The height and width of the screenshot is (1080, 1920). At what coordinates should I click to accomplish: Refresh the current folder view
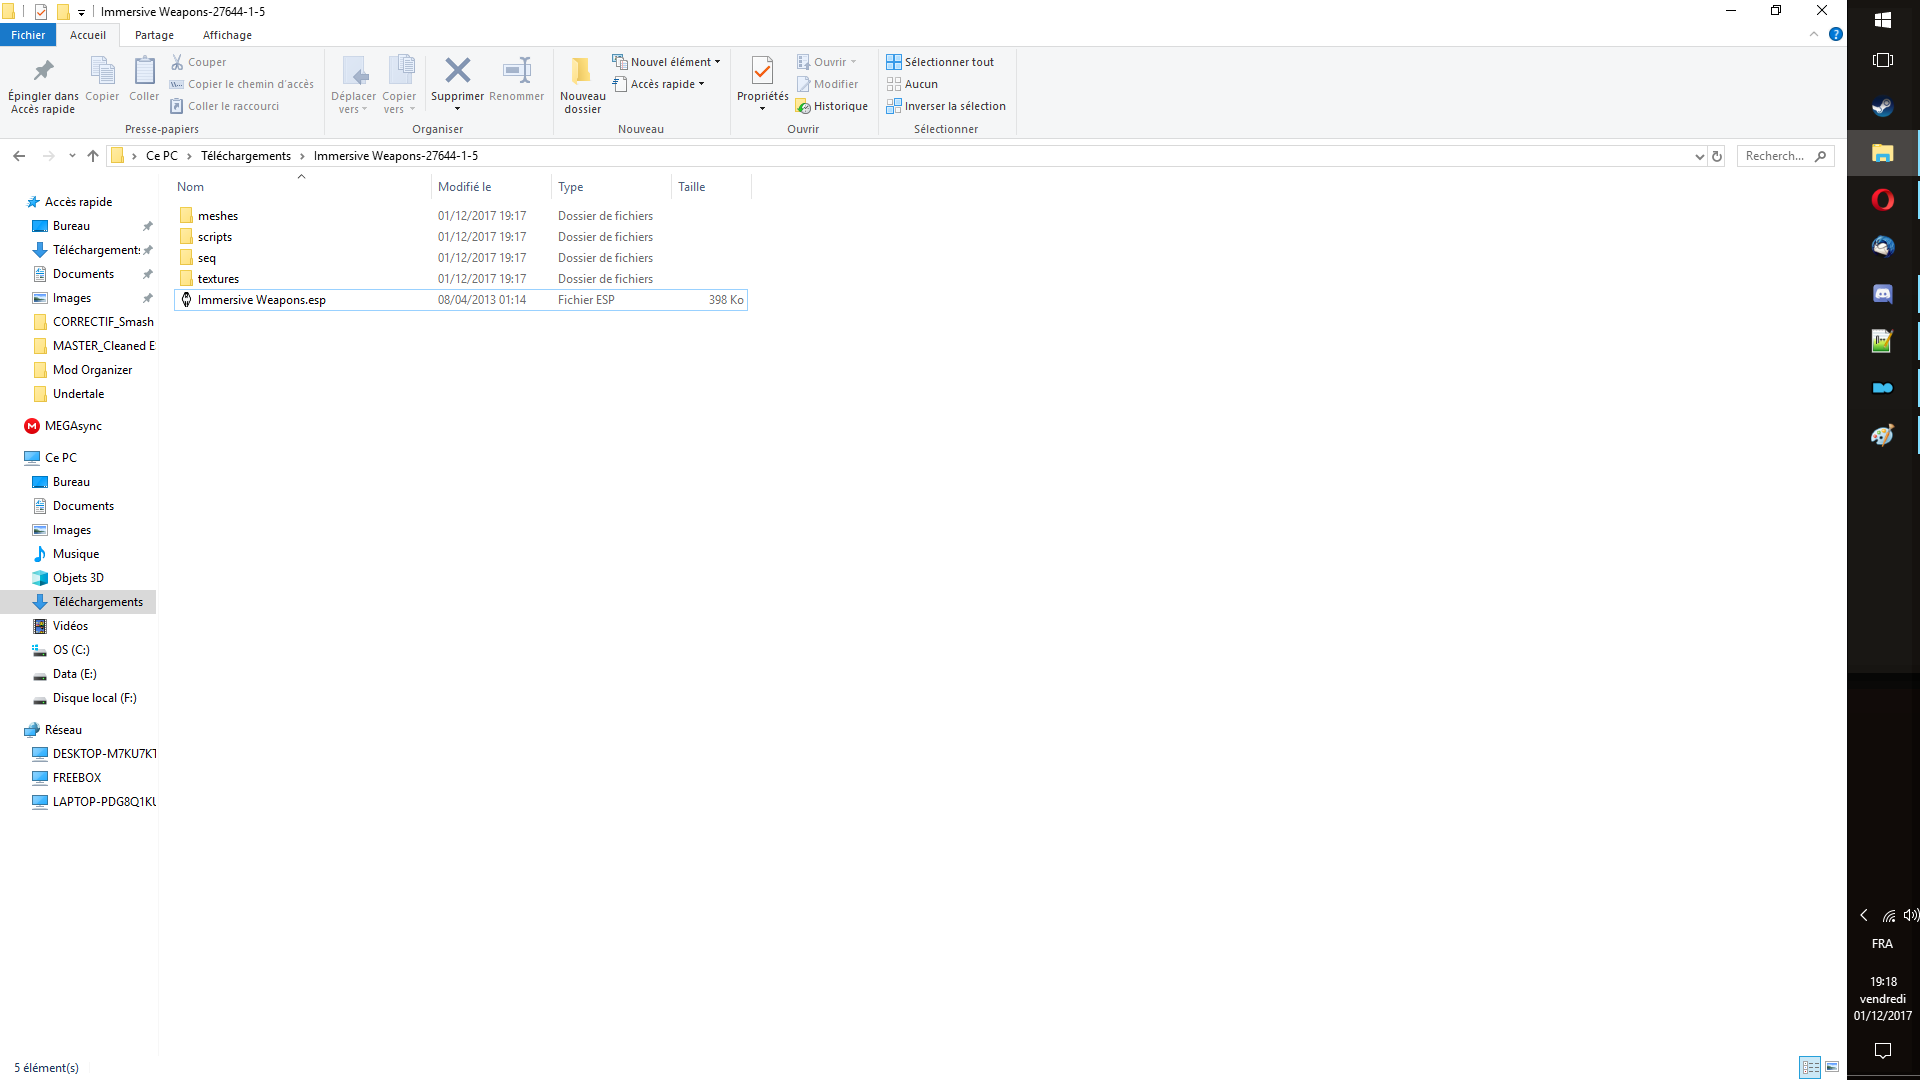[1717, 156]
